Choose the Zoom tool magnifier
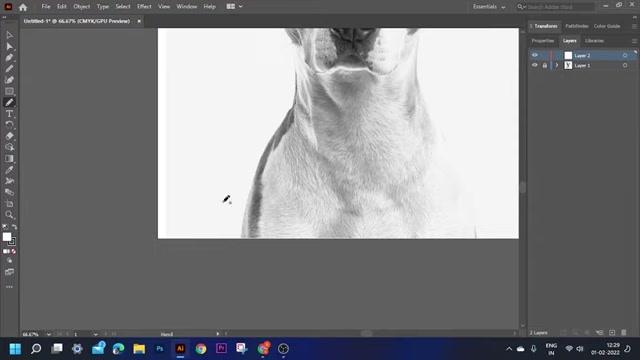The width and height of the screenshot is (640, 360). click(9, 215)
